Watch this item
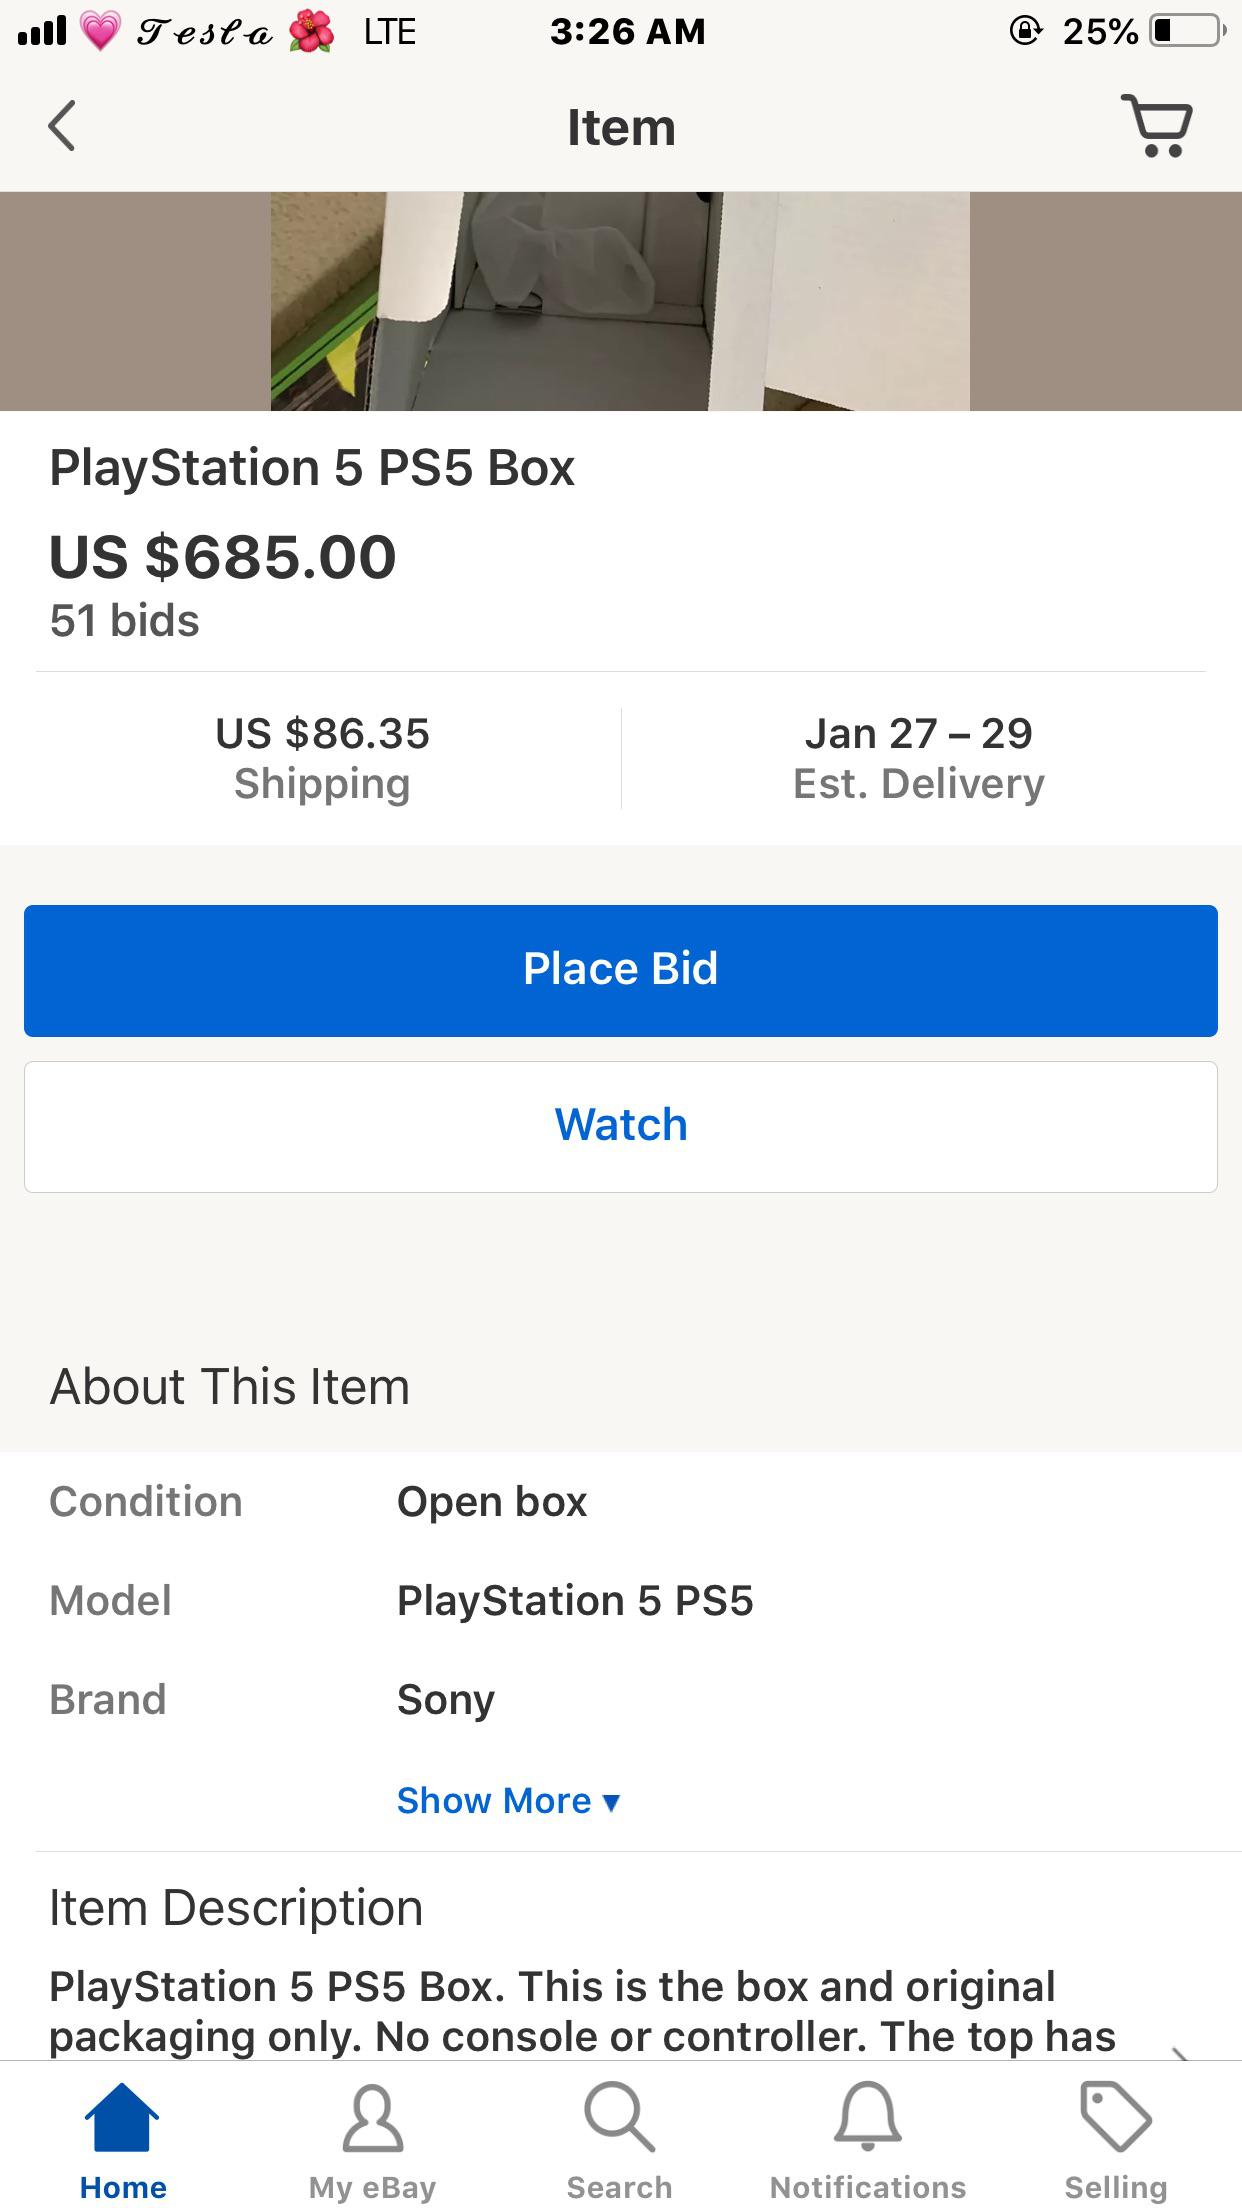This screenshot has height=2208, width=1242. tap(621, 1124)
